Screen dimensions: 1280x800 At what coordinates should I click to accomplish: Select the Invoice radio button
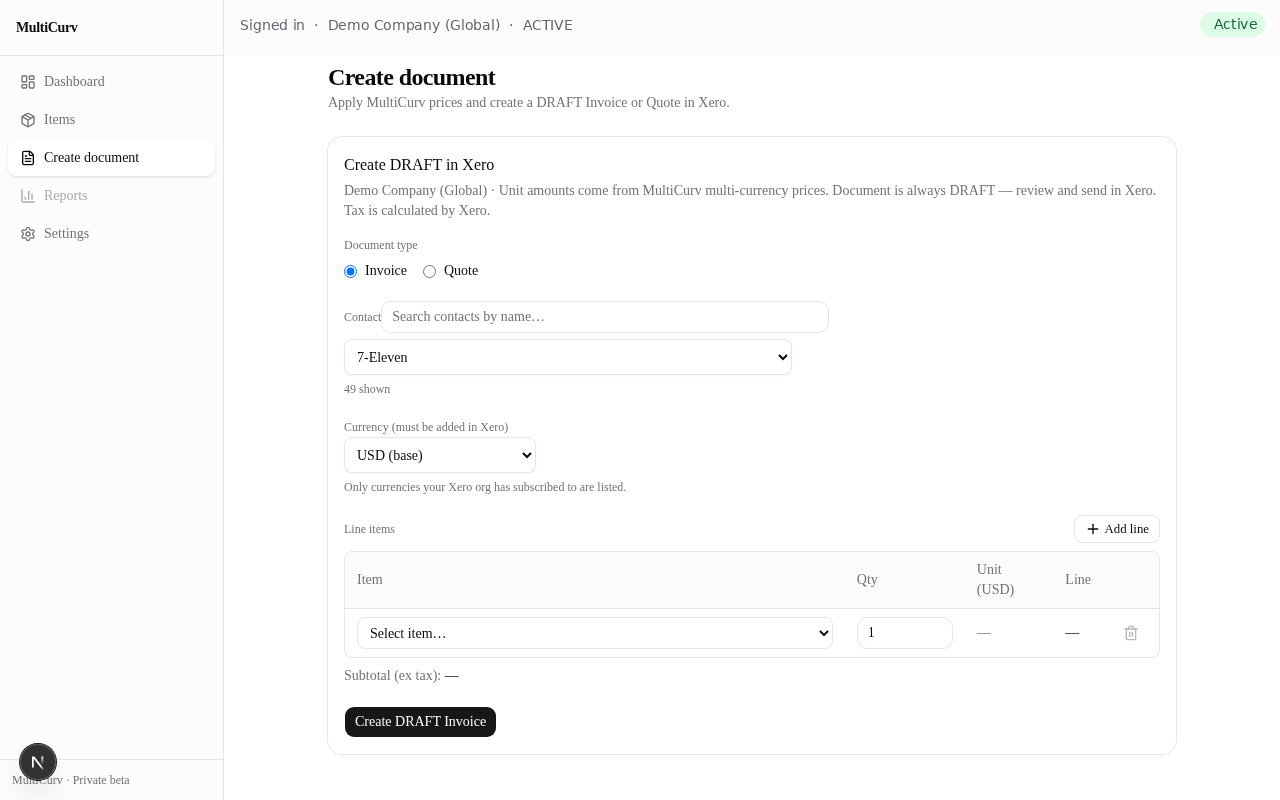coord(350,271)
